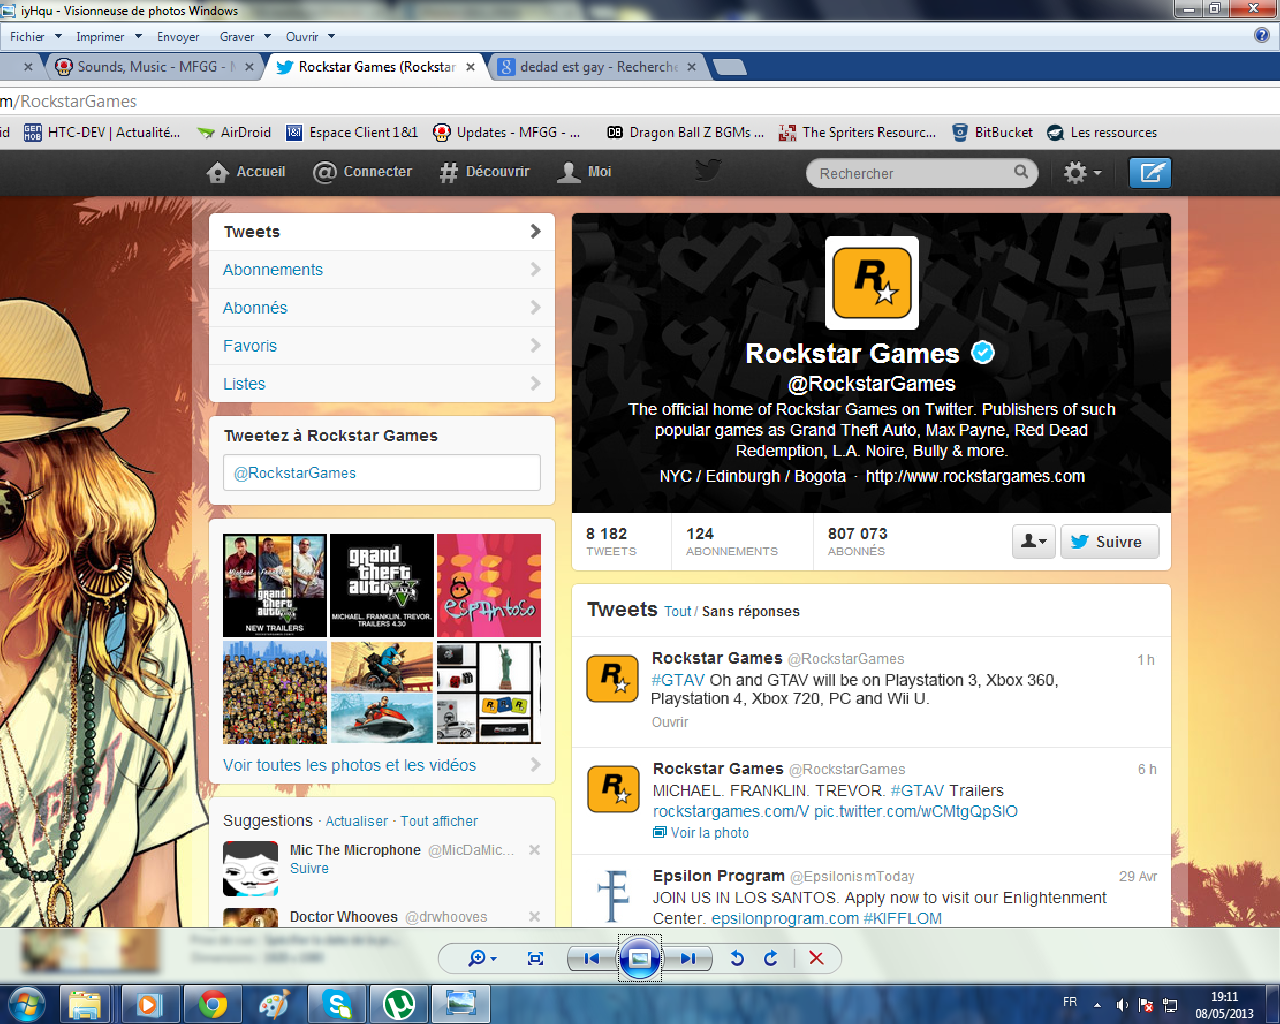Open the jet ski photo thumbnail
The image size is (1280, 1024).
click(x=382, y=717)
